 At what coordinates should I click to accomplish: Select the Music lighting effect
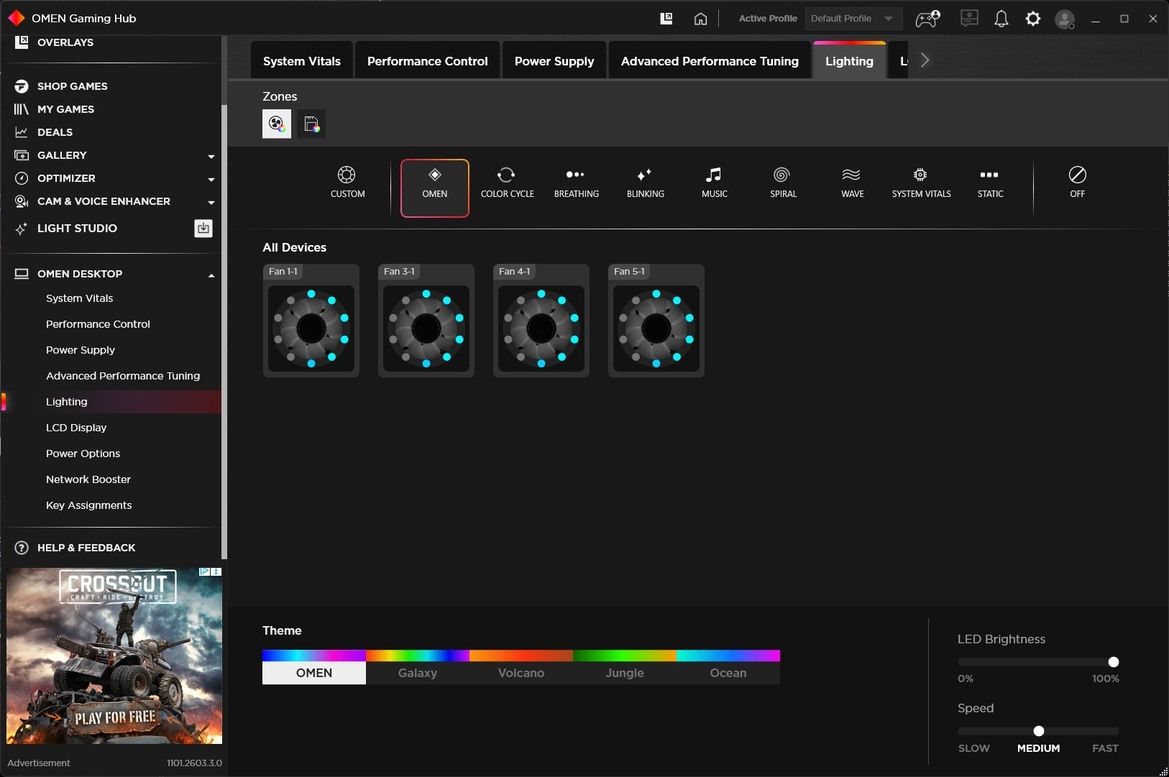coord(714,182)
